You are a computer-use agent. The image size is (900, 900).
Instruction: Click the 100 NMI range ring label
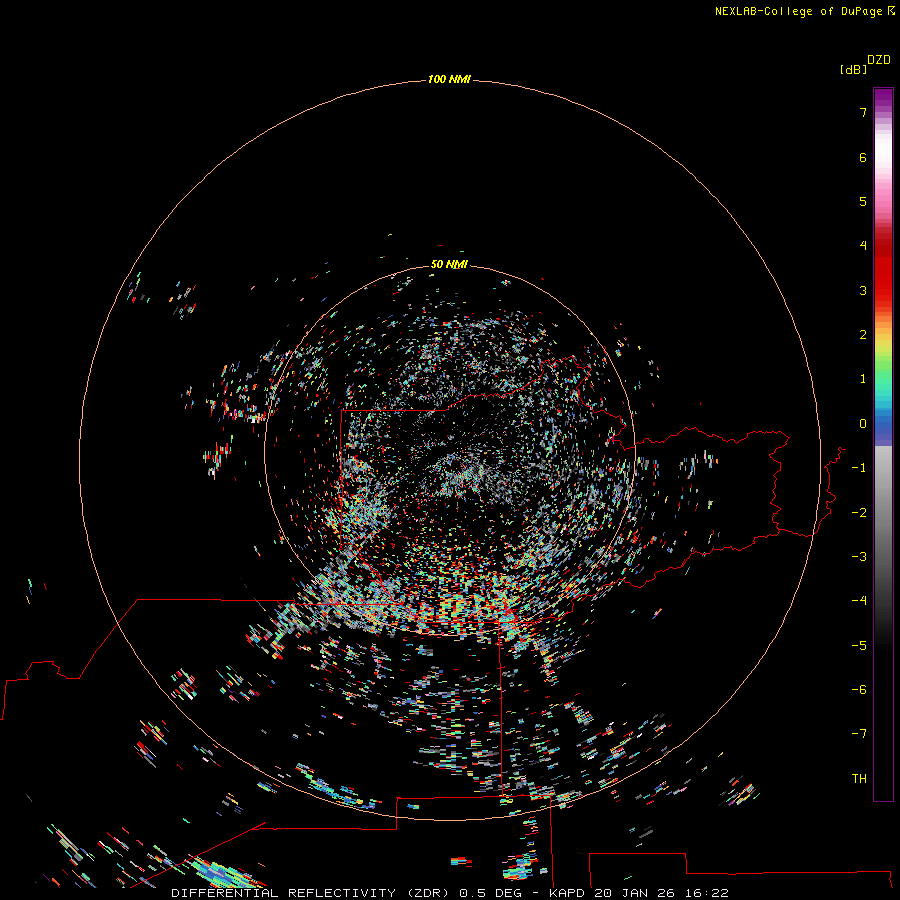(449, 79)
